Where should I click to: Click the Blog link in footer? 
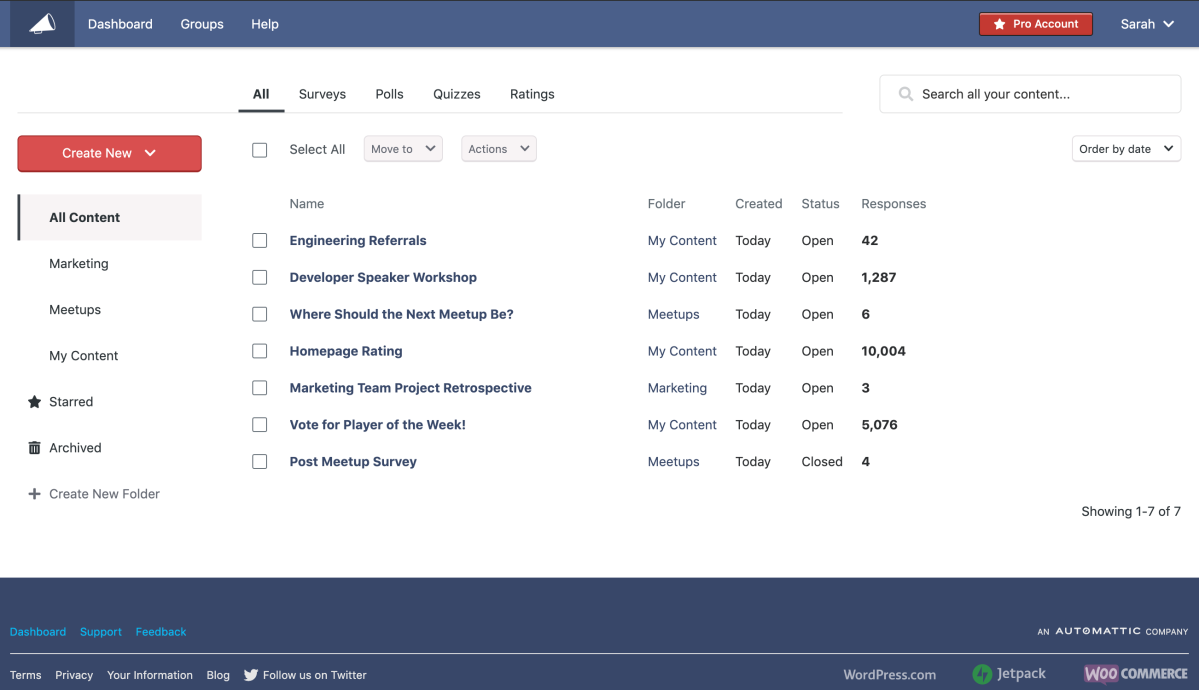tap(218, 675)
